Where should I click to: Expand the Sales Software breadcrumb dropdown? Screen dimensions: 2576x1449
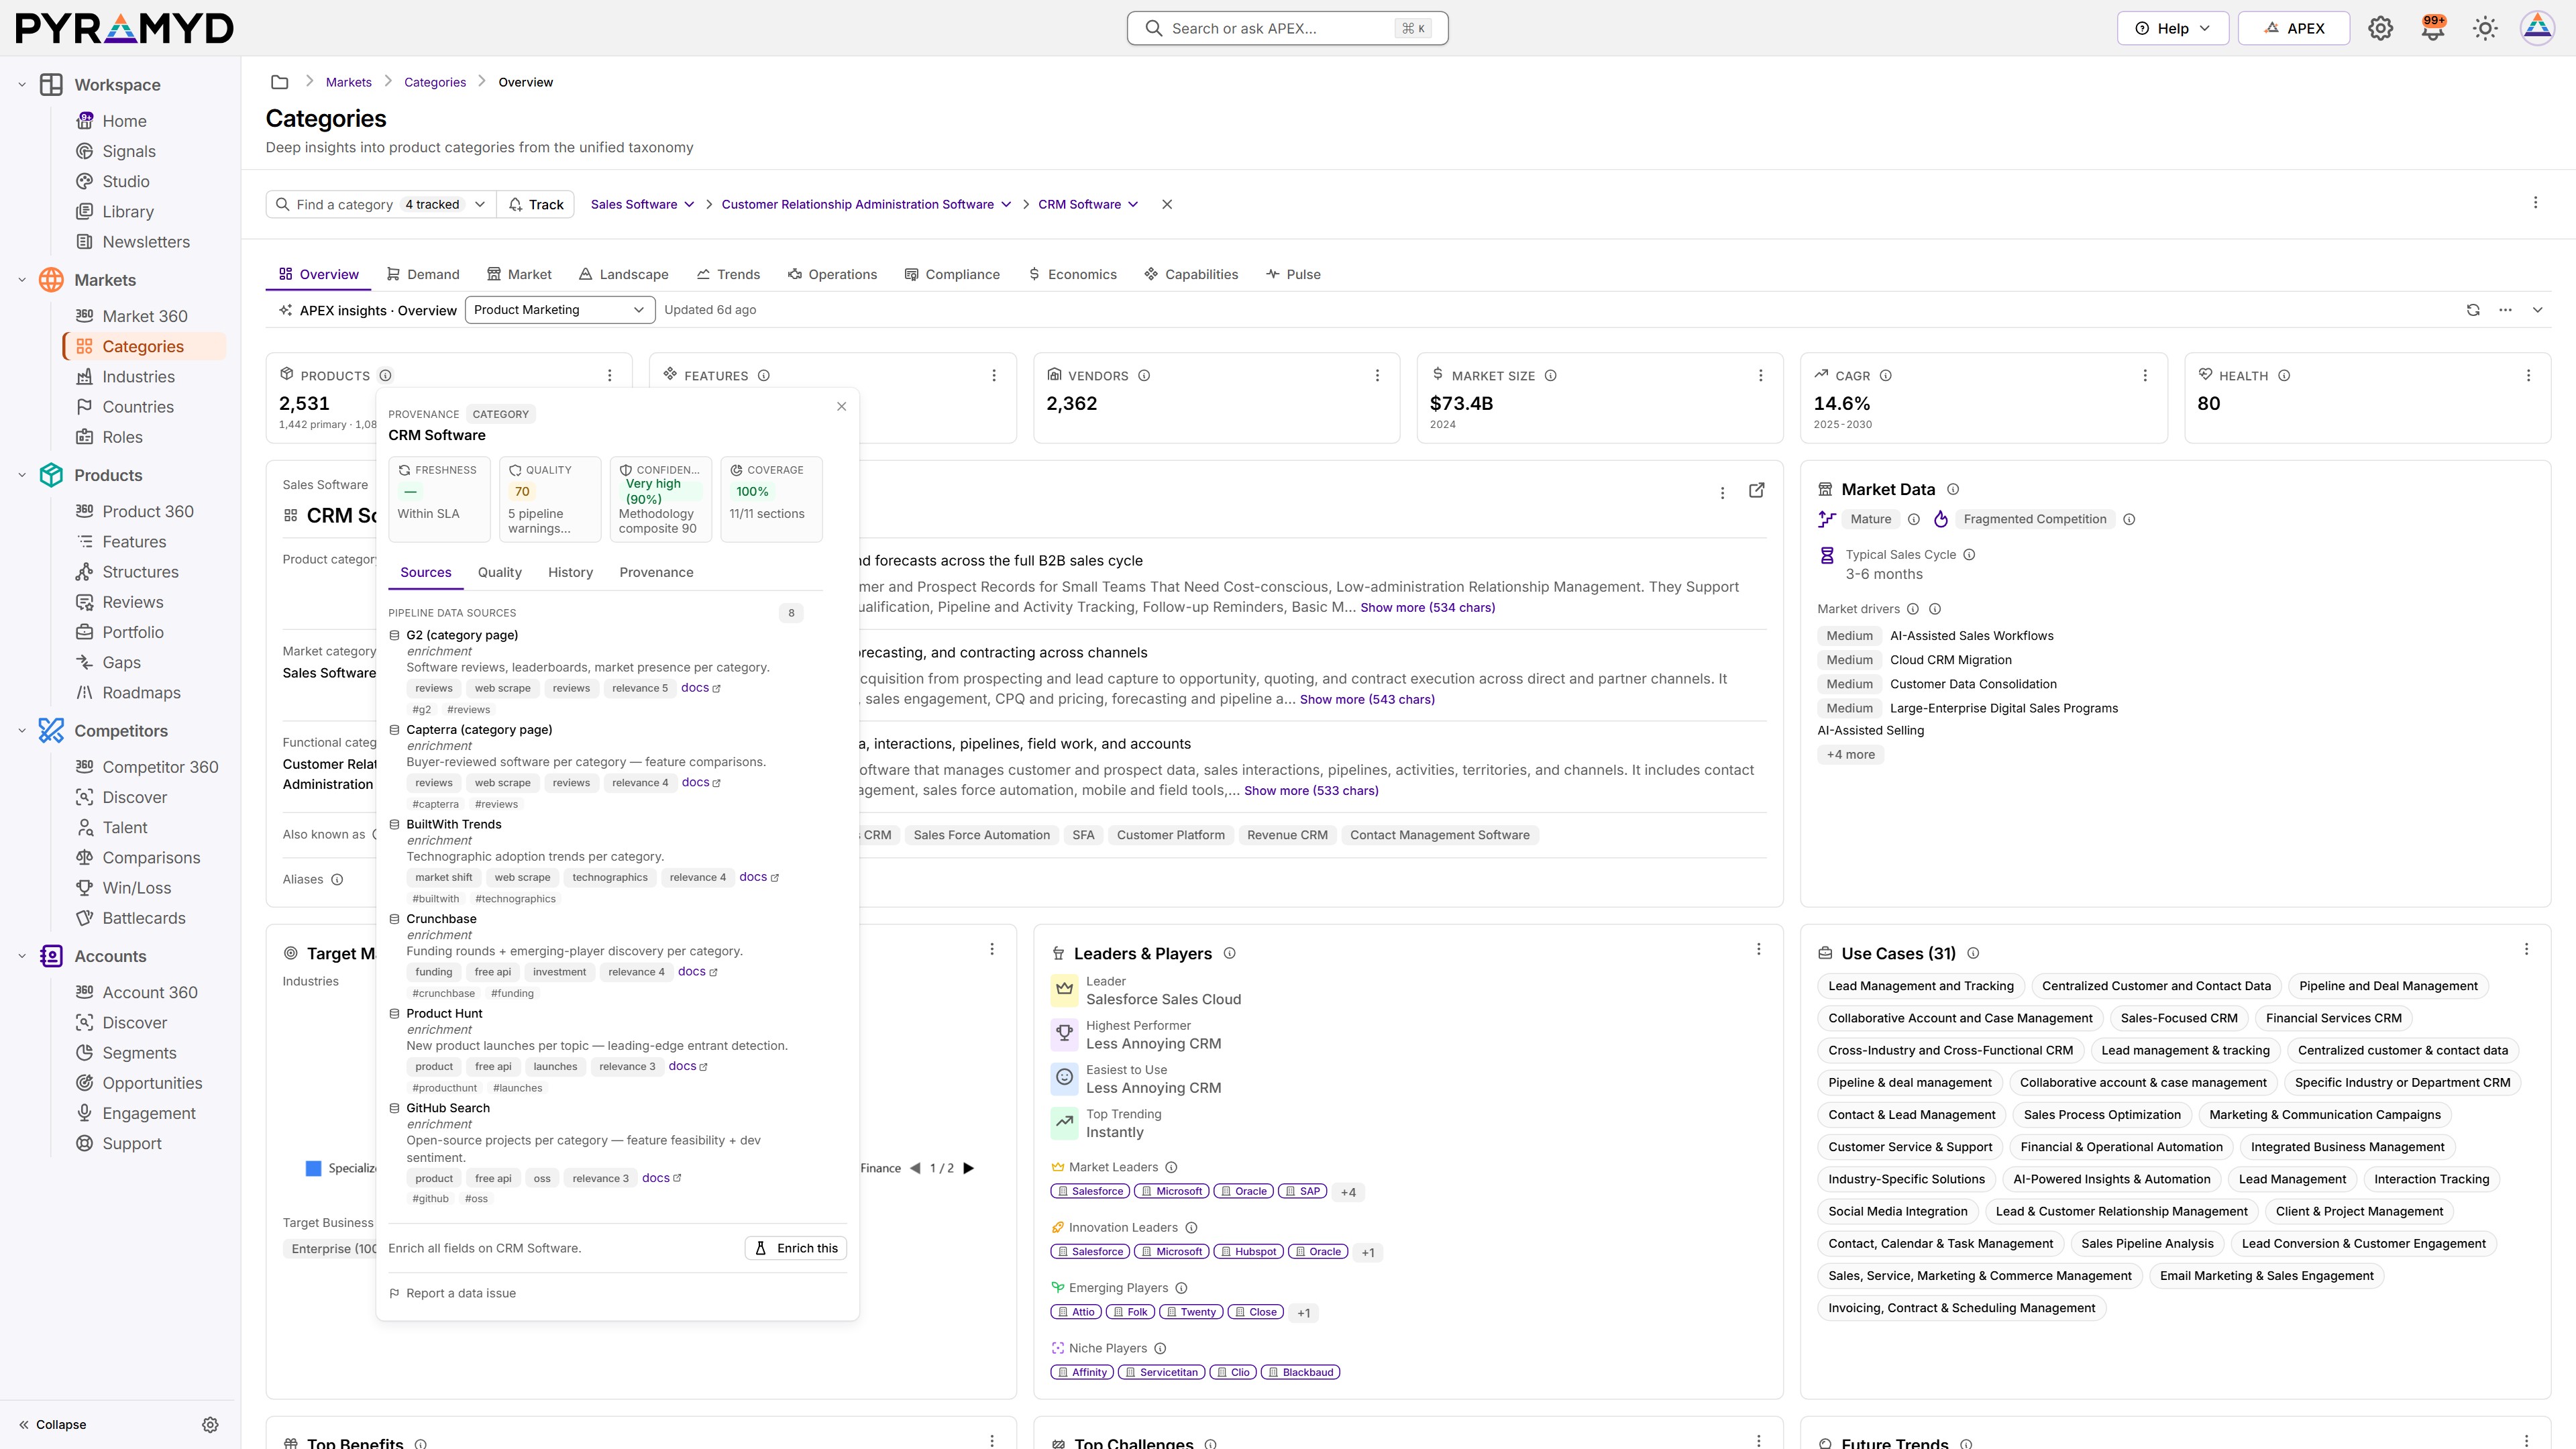(642, 204)
